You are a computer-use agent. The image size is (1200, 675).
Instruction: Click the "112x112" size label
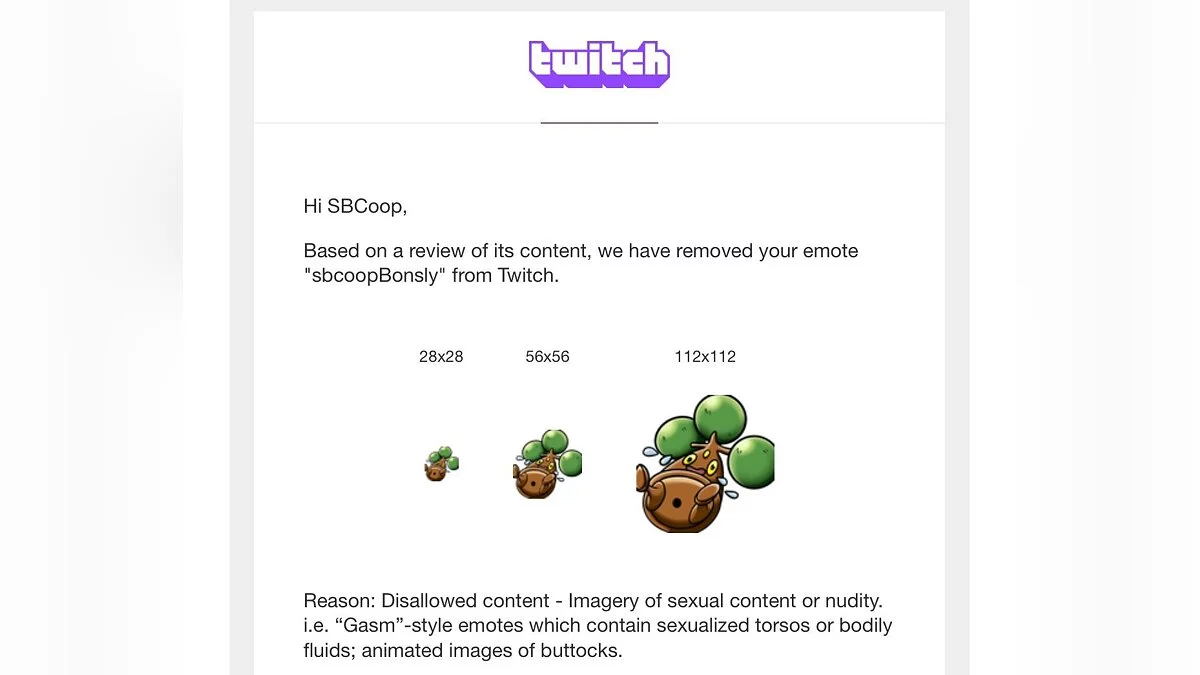click(x=705, y=356)
